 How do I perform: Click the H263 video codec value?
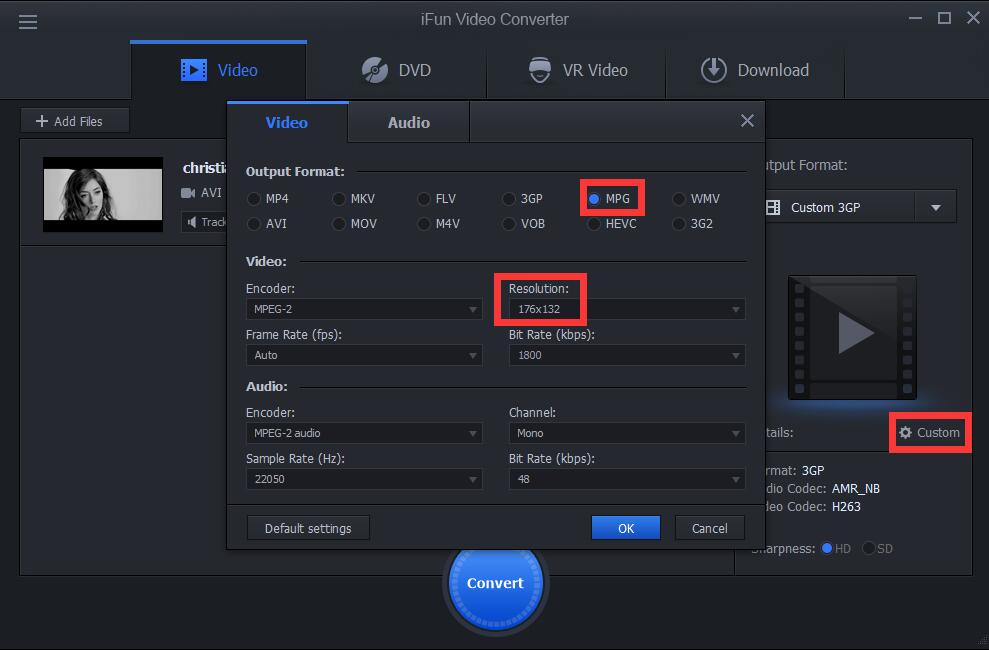point(846,506)
